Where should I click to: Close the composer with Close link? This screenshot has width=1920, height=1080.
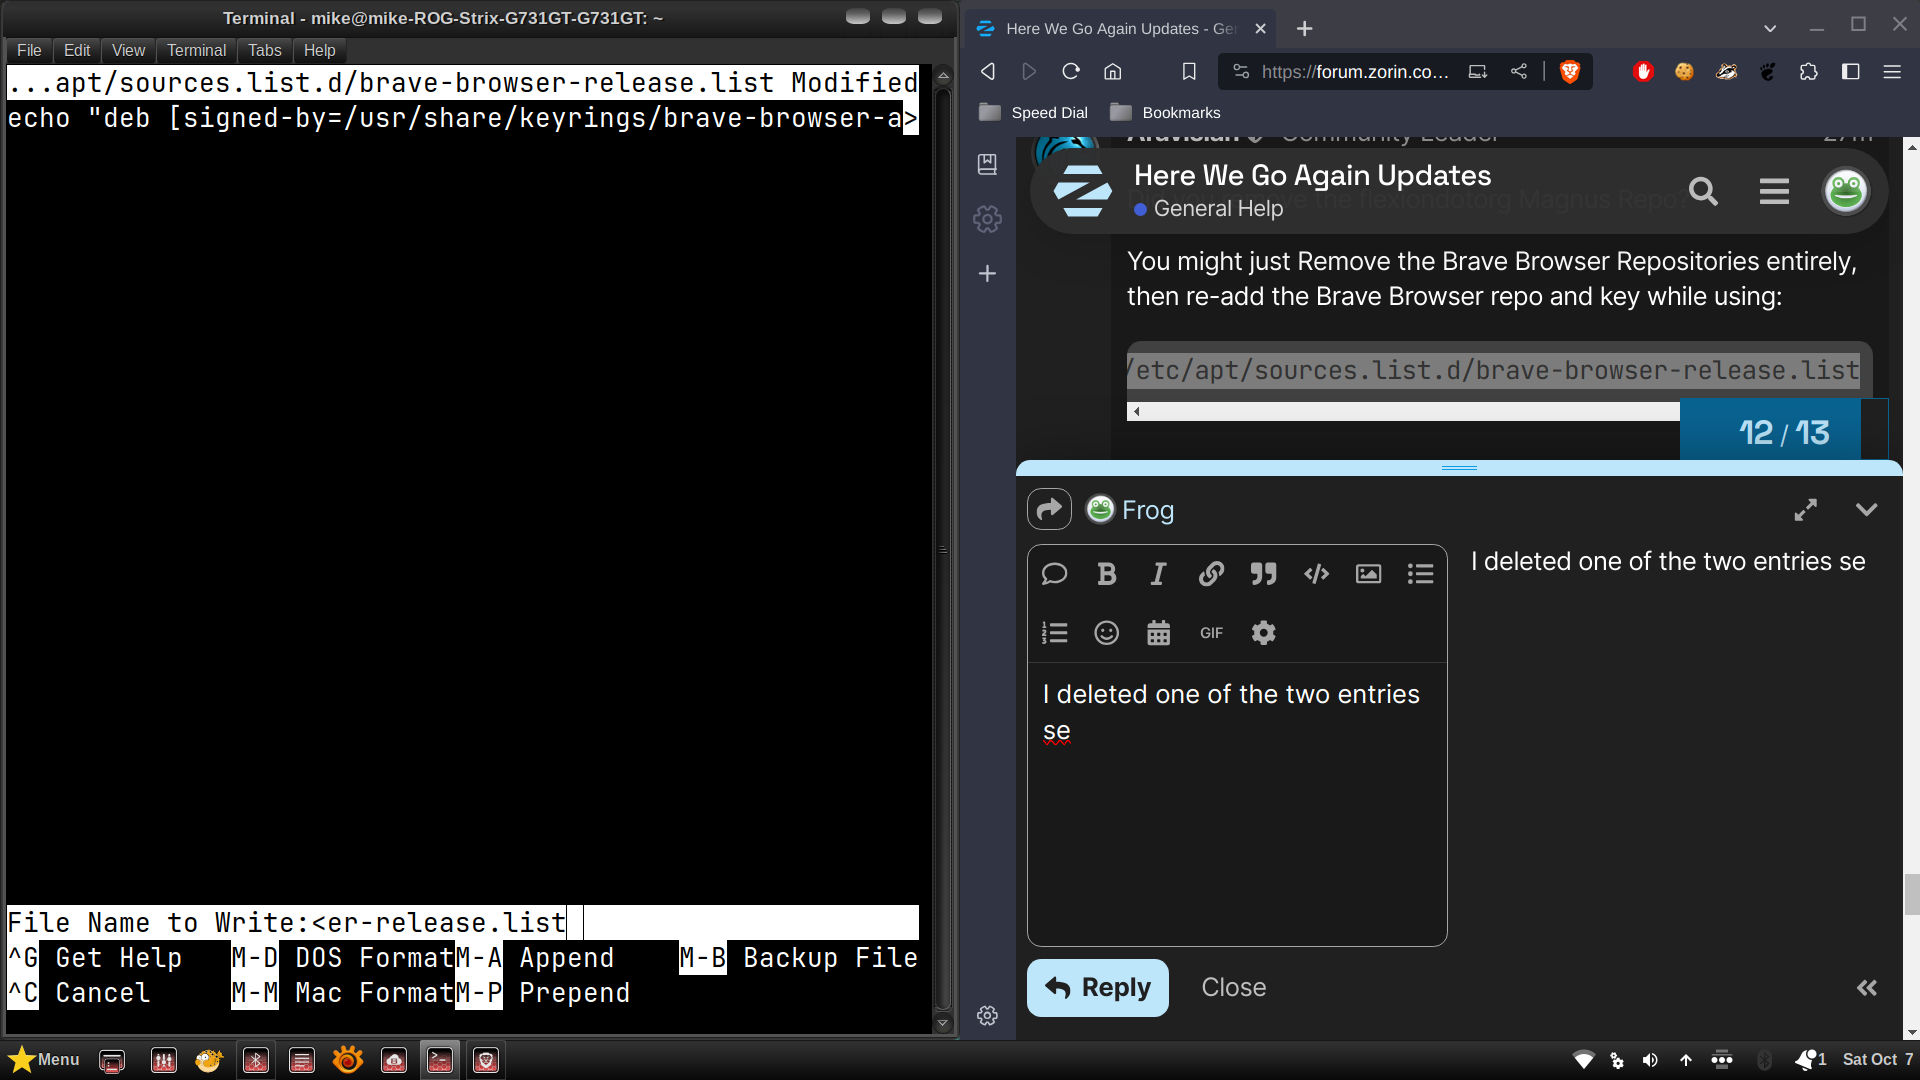click(1233, 988)
